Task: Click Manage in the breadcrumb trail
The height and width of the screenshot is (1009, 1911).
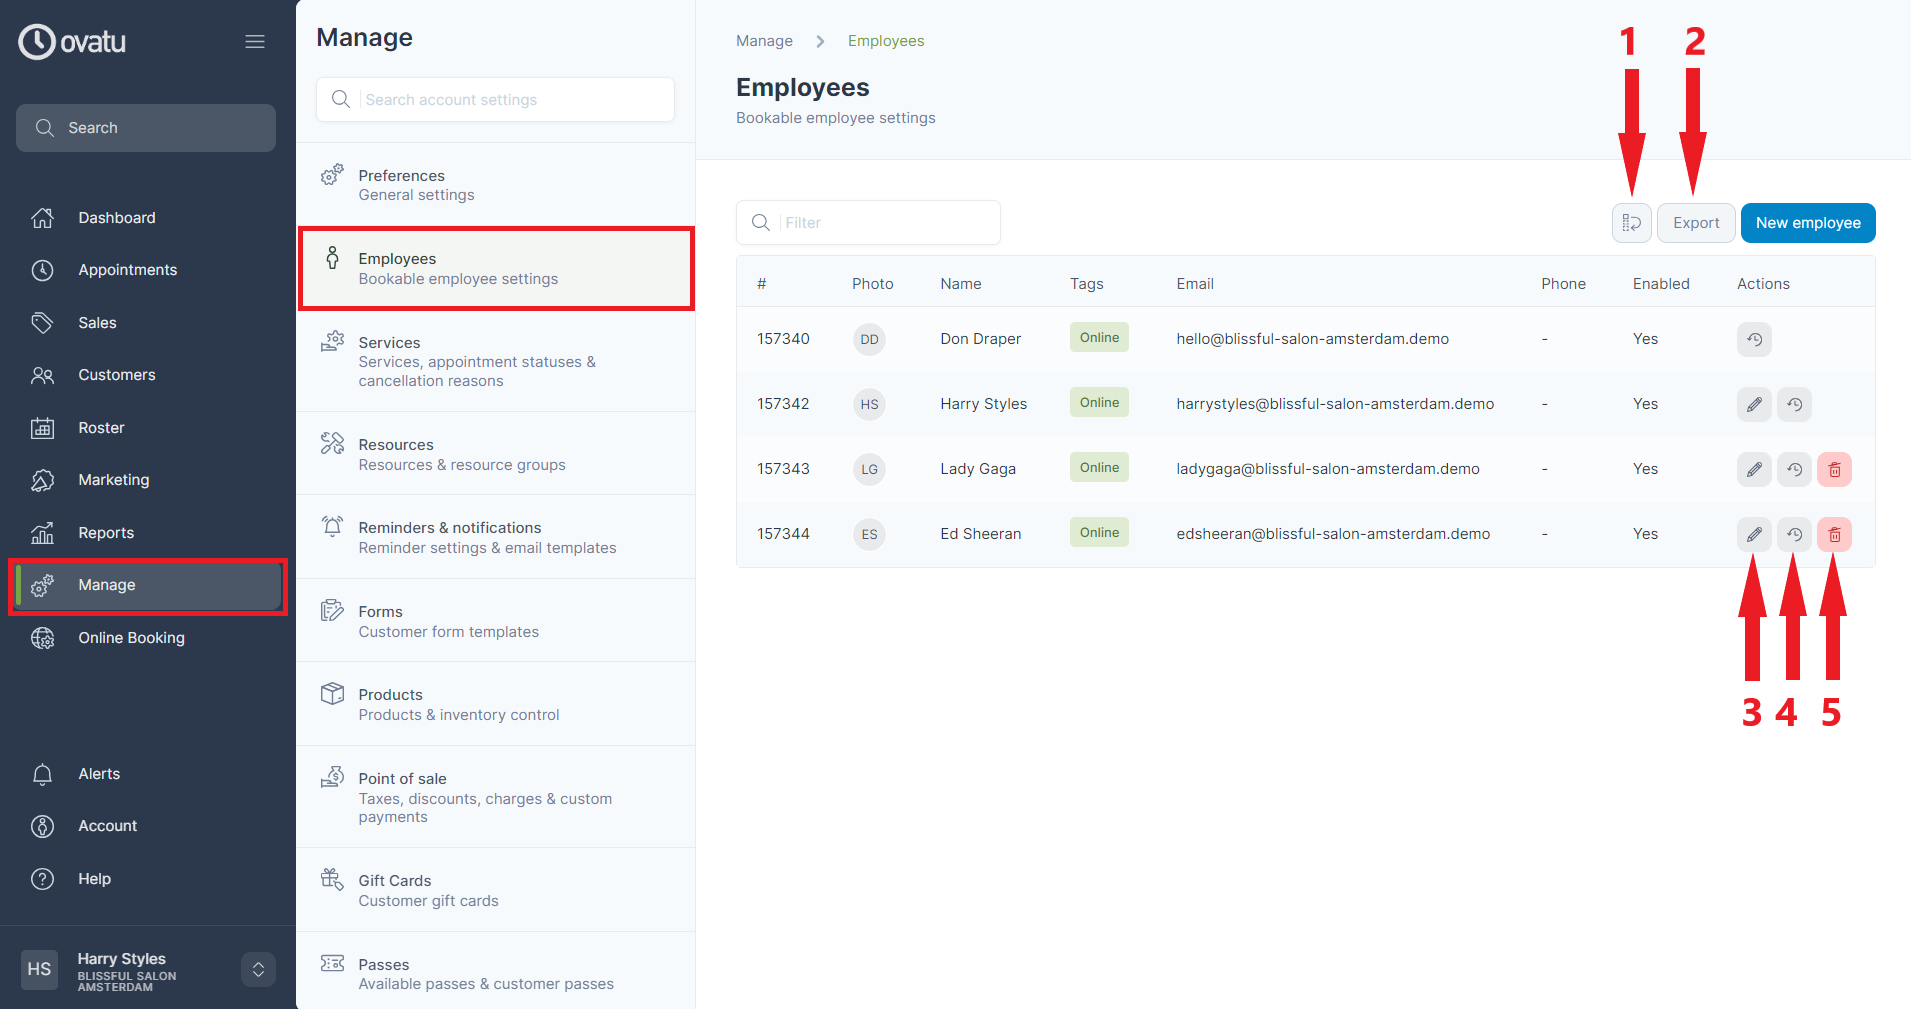Action: (764, 40)
